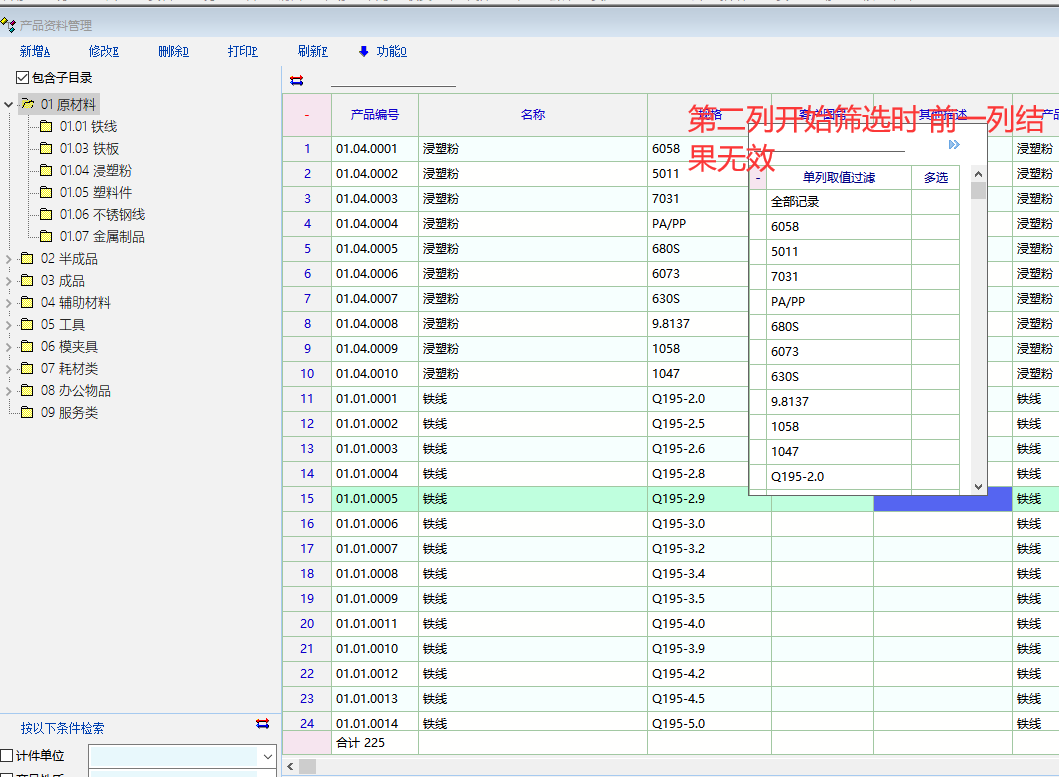This screenshot has height=777, width=1059.
Task: Click the swap icon beside 按以下条件检索
Action: [262, 723]
